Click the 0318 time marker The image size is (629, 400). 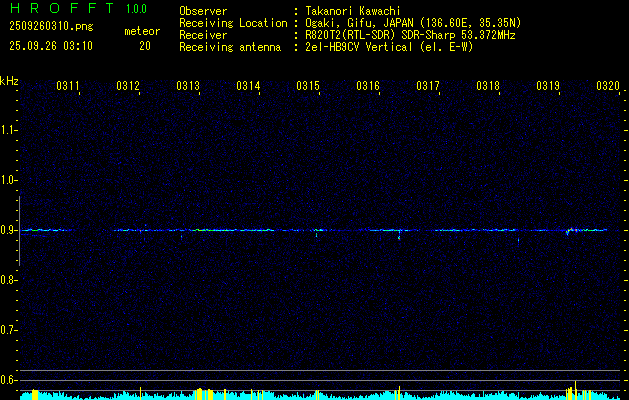tap(488, 85)
